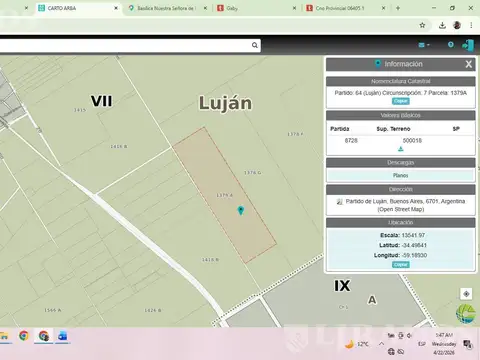Click the Luján map label
Viewport: 480px width, 360px height.
pos(225,103)
